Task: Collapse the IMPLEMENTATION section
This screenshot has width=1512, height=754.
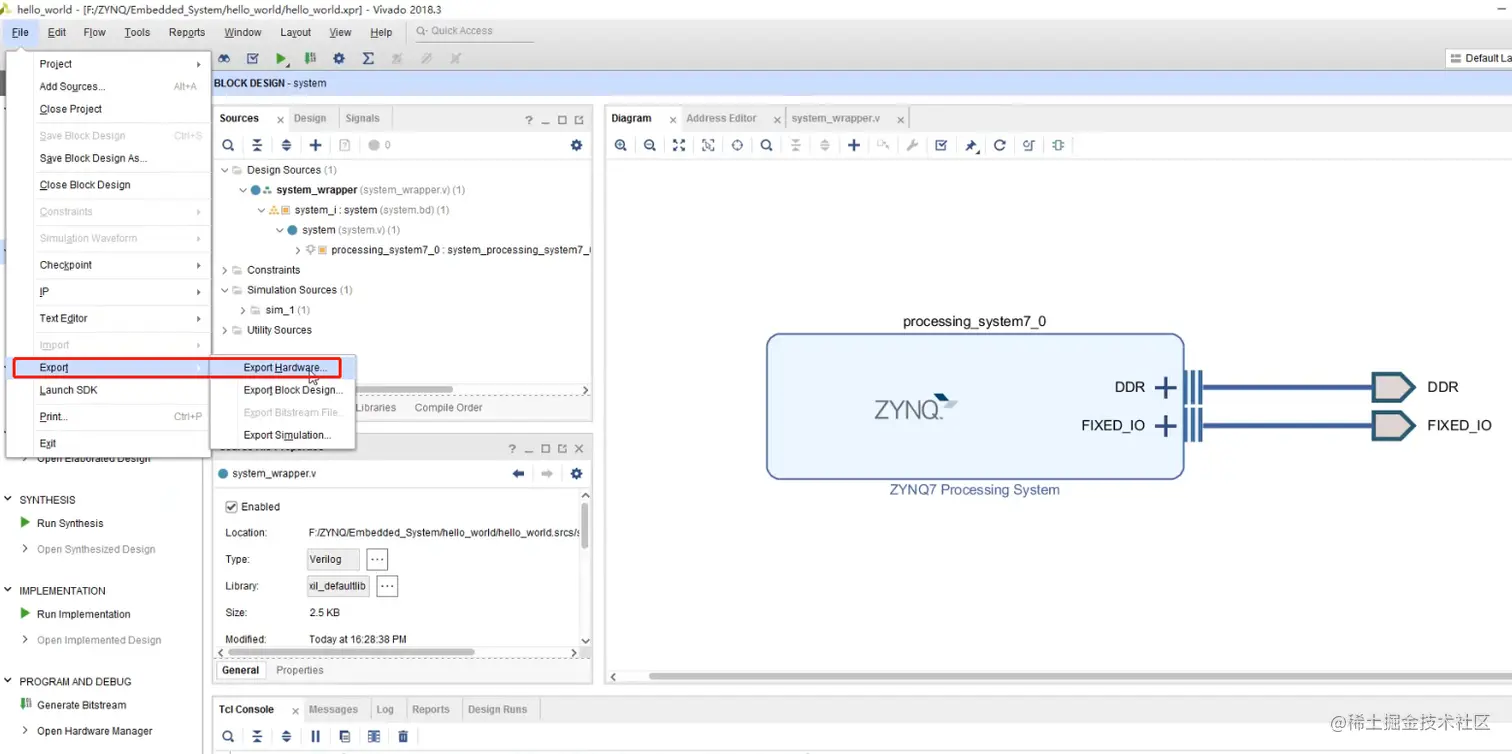Action: tap(8, 590)
